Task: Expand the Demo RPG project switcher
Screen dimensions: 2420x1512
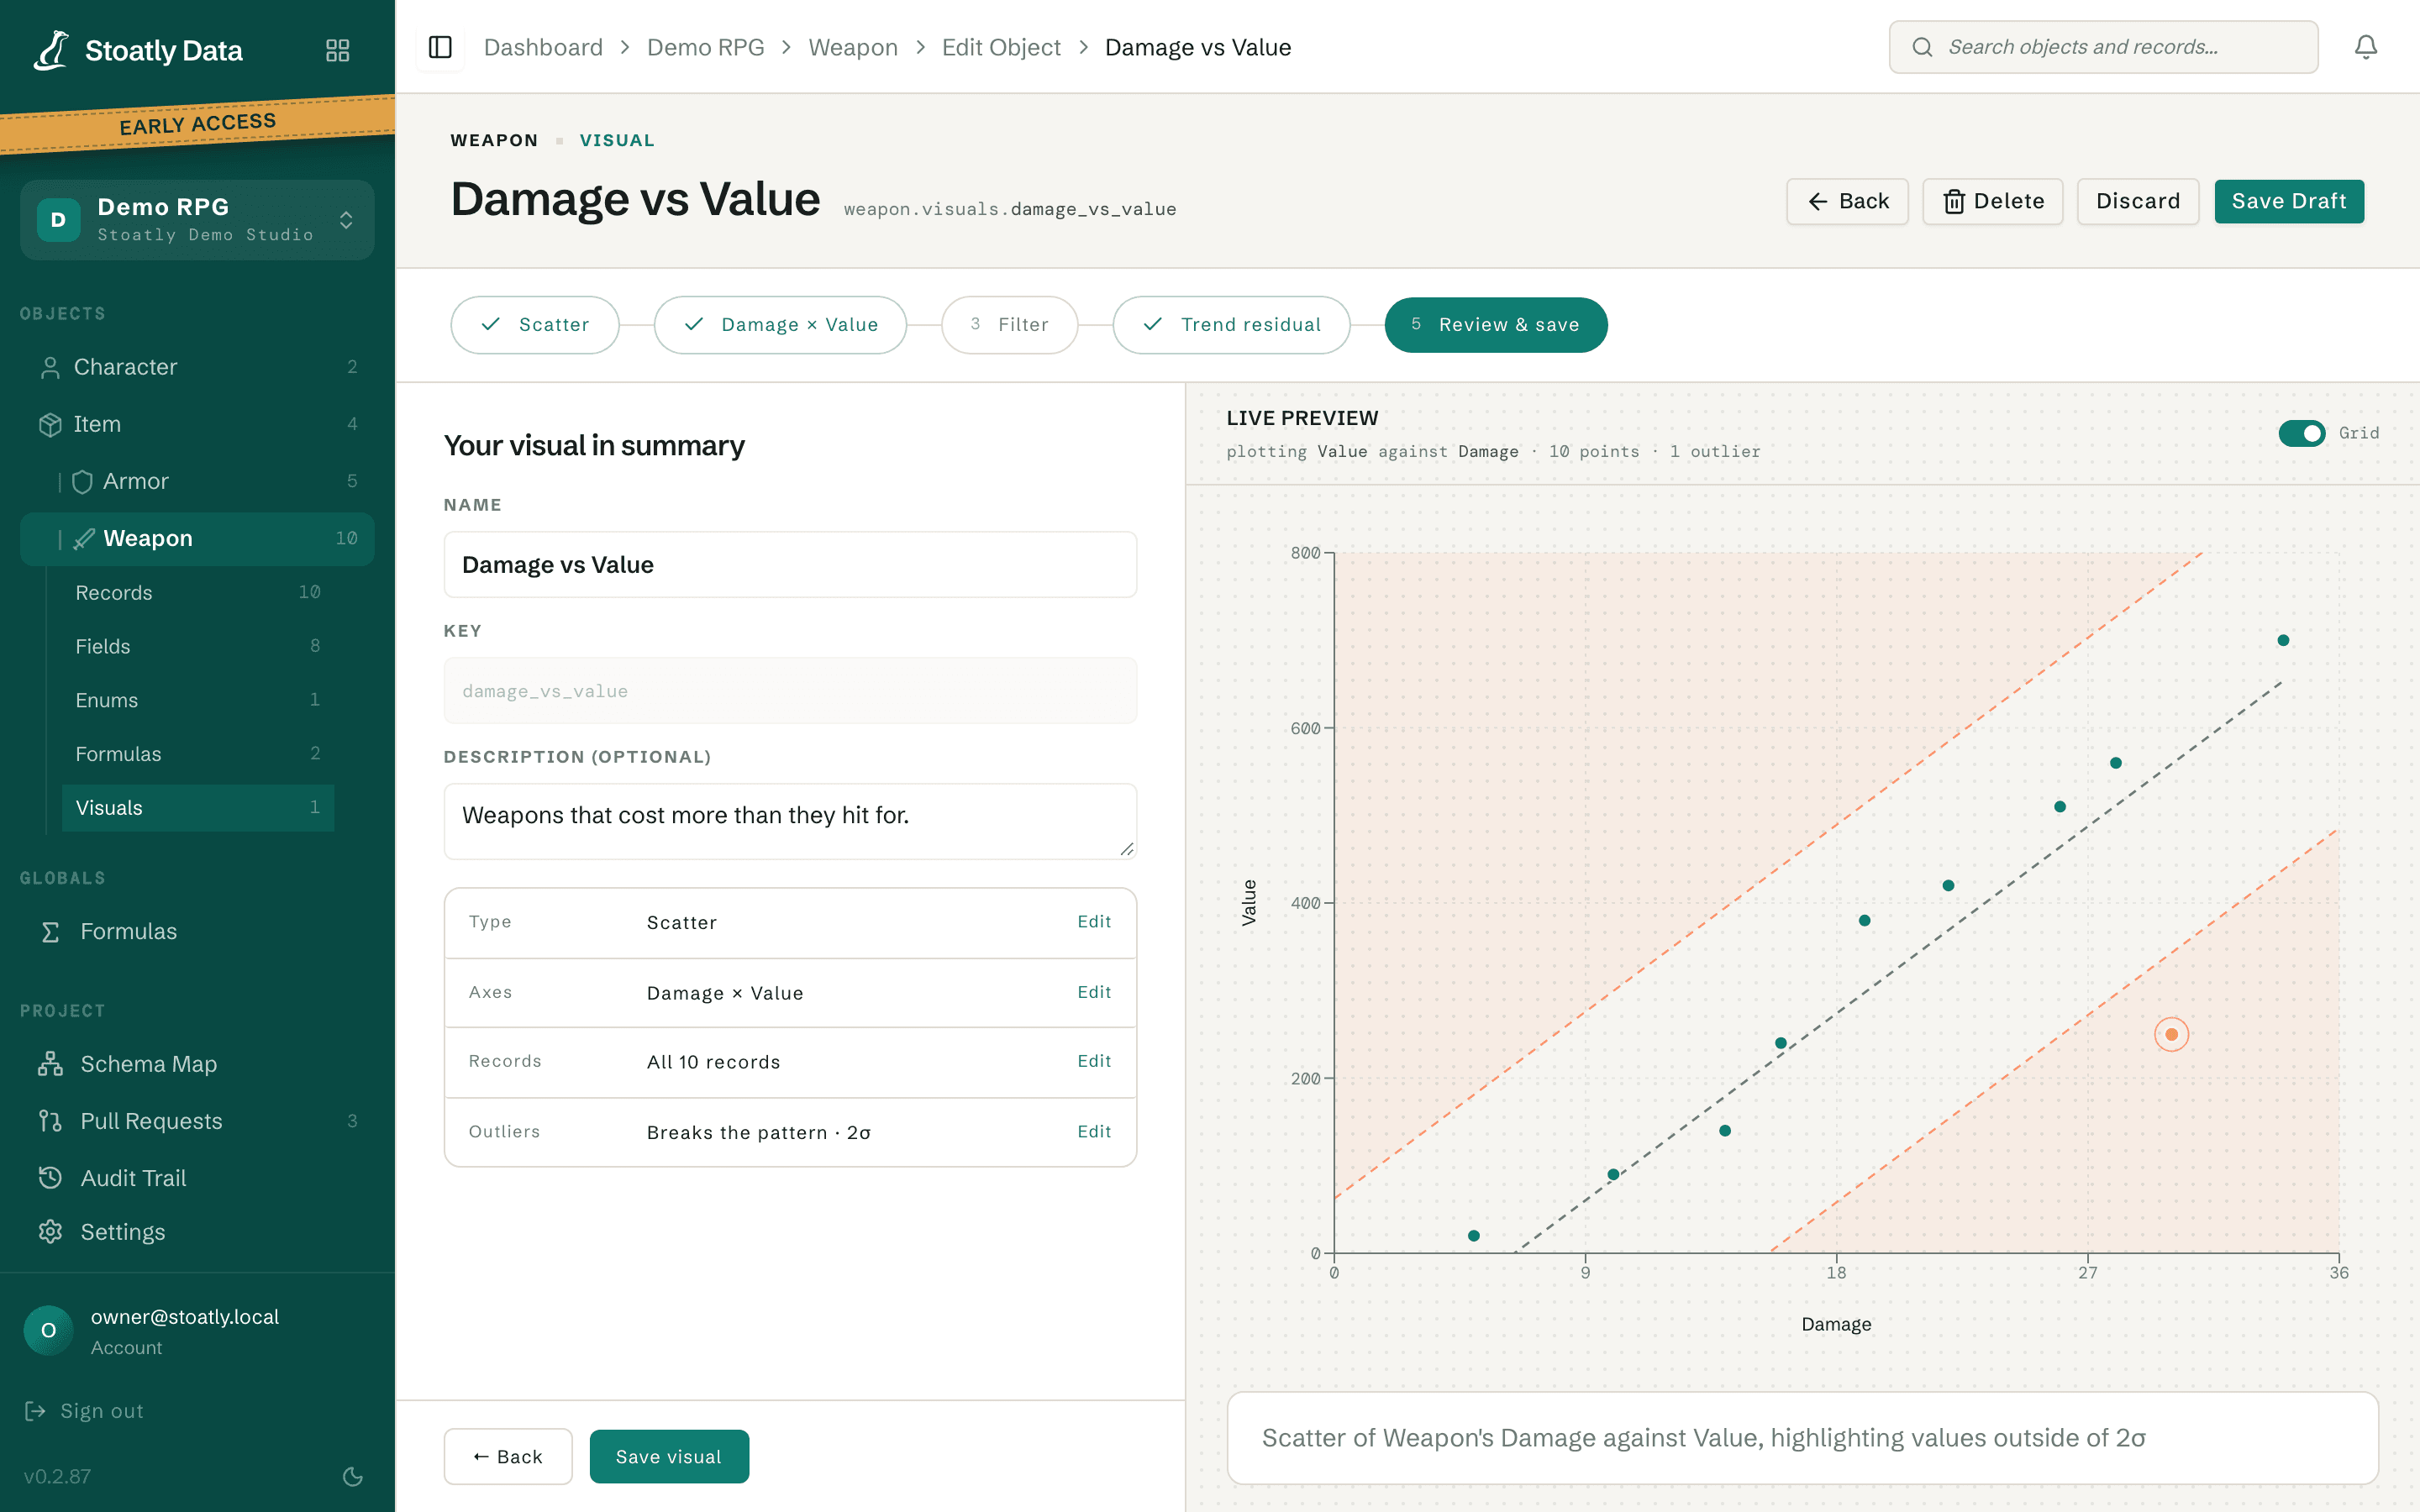Action: click(197, 219)
